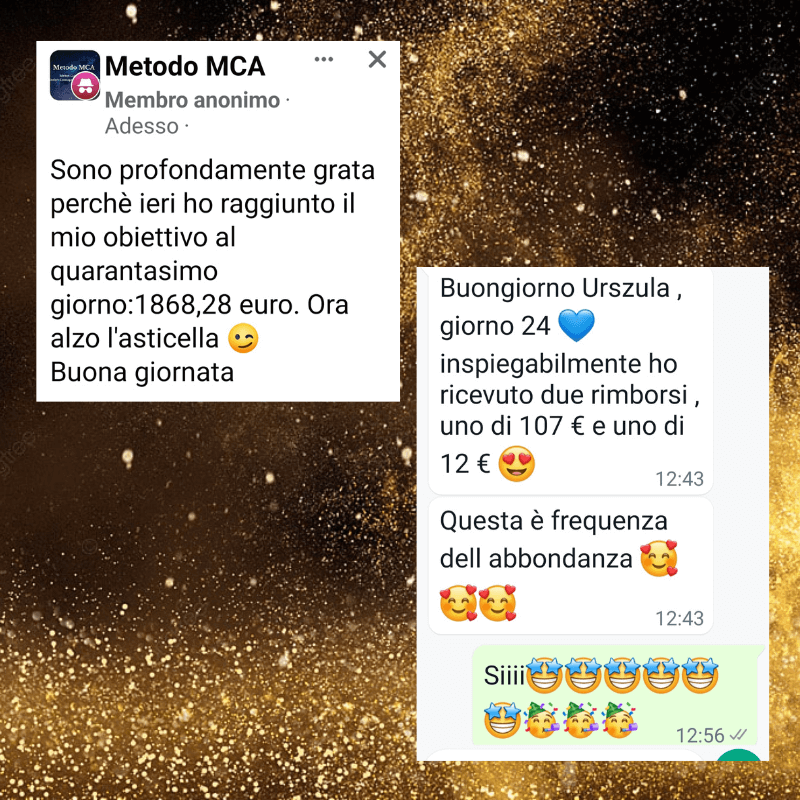This screenshot has height=800, width=800.
Task: Open the three-dots options menu on the post
Action: pos(323,60)
